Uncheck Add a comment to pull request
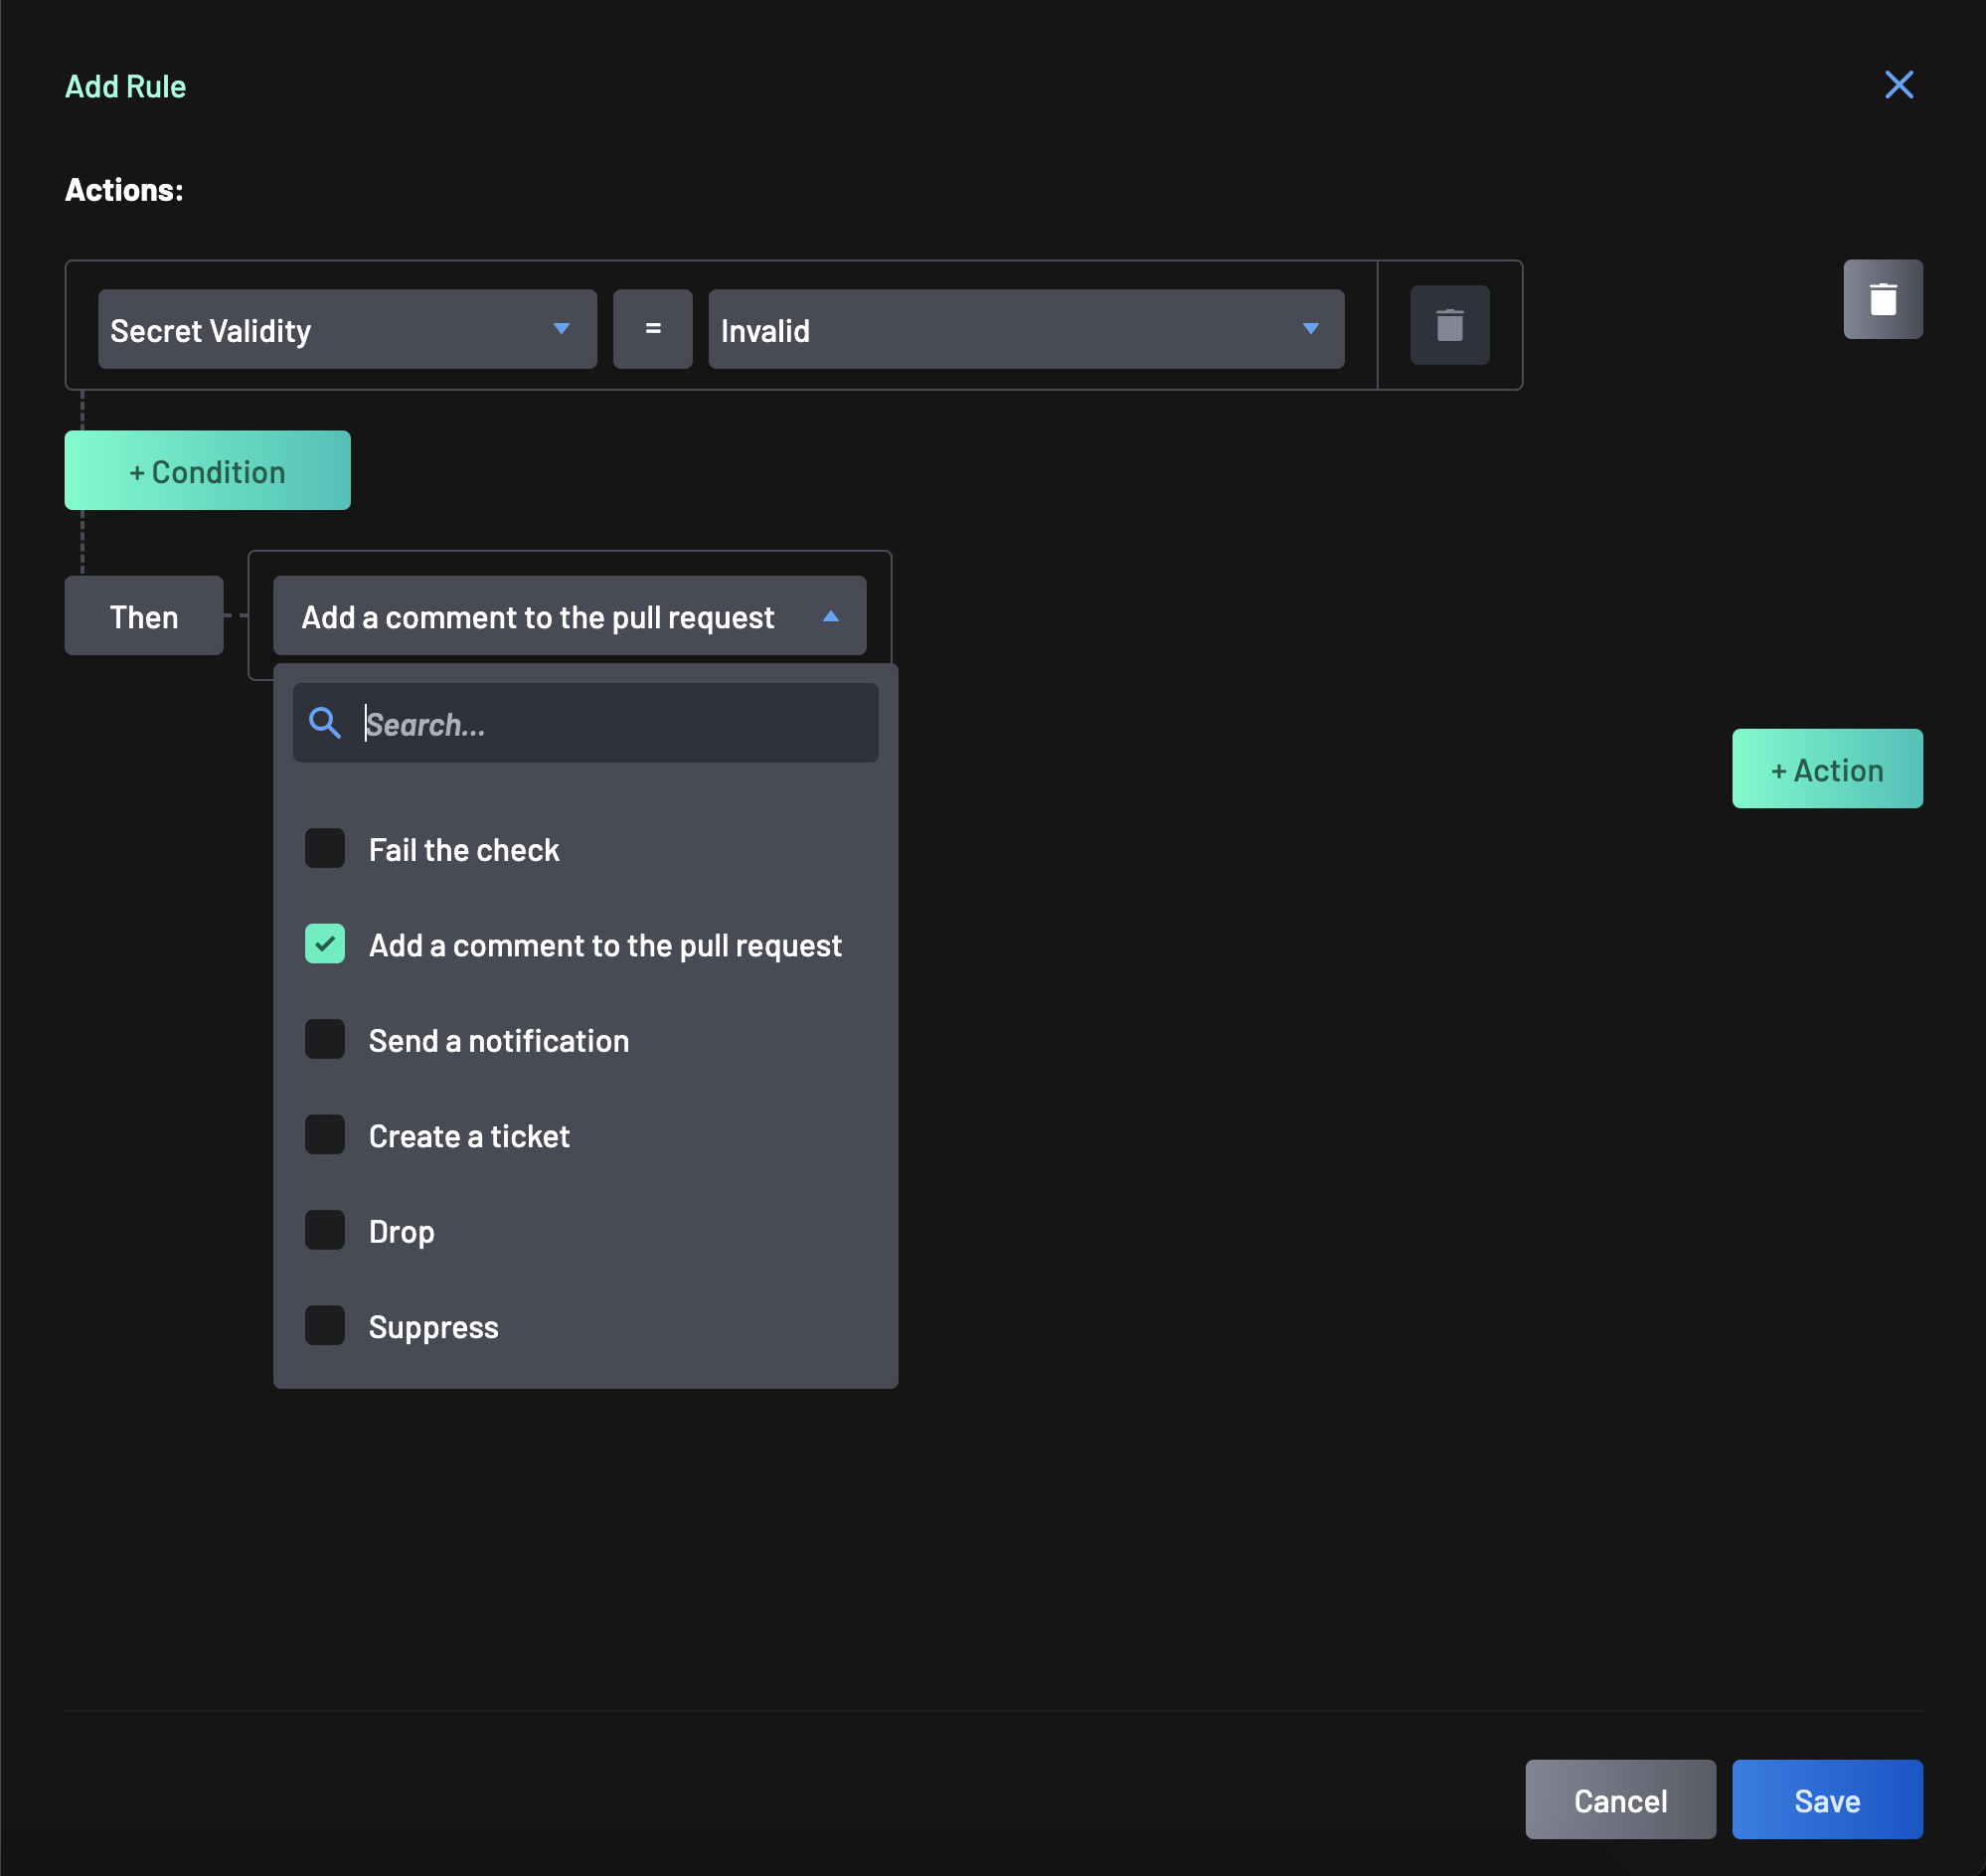1986x1876 pixels. pyautogui.click(x=325, y=944)
